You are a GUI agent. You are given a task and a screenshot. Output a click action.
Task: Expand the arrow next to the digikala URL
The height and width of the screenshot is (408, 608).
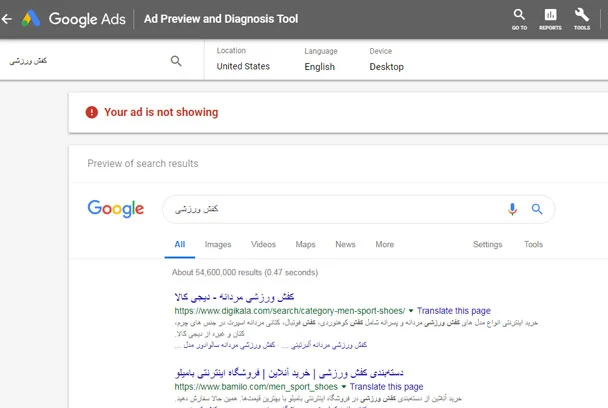click(x=411, y=311)
